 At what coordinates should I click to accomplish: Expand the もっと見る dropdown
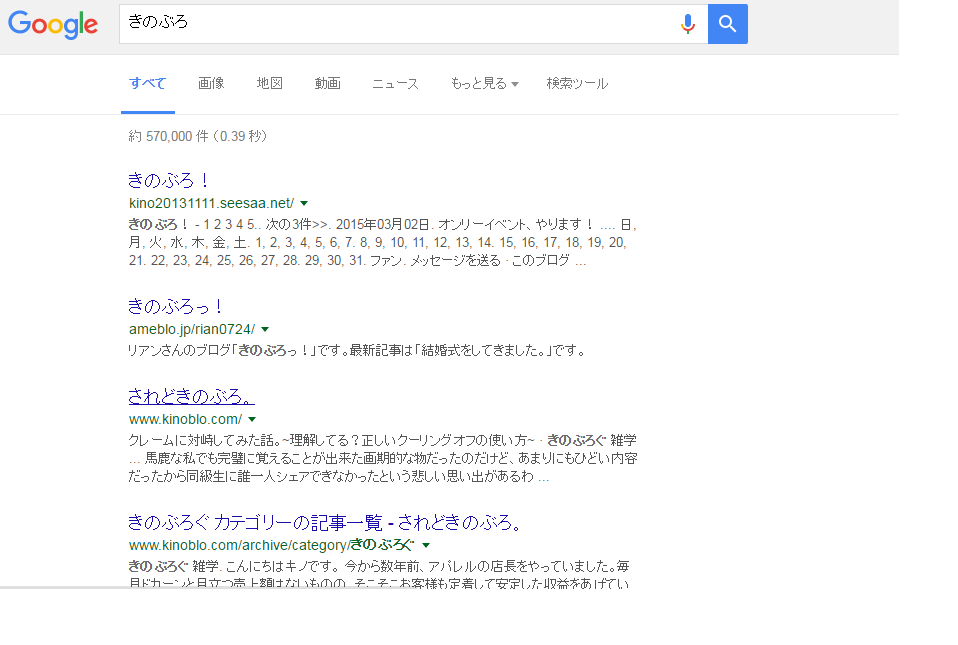(x=484, y=84)
